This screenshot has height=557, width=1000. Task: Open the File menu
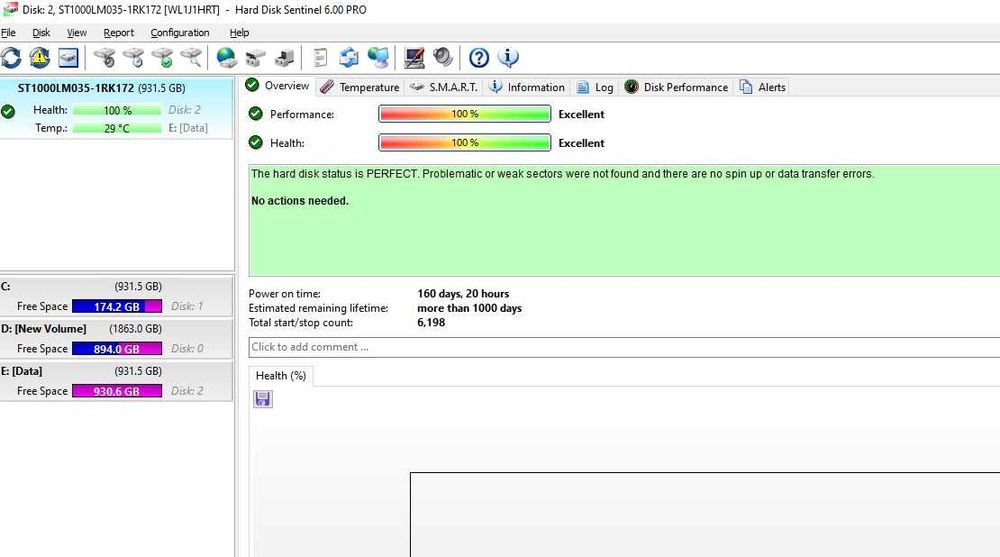pyautogui.click(x=8, y=33)
